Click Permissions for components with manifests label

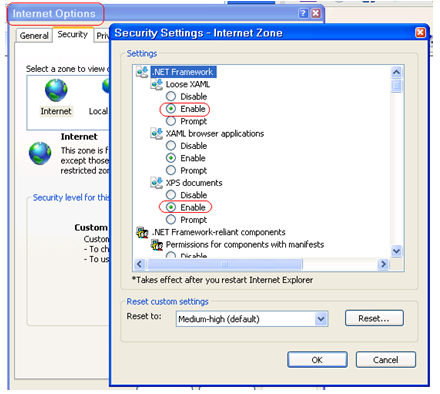click(245, 245)
